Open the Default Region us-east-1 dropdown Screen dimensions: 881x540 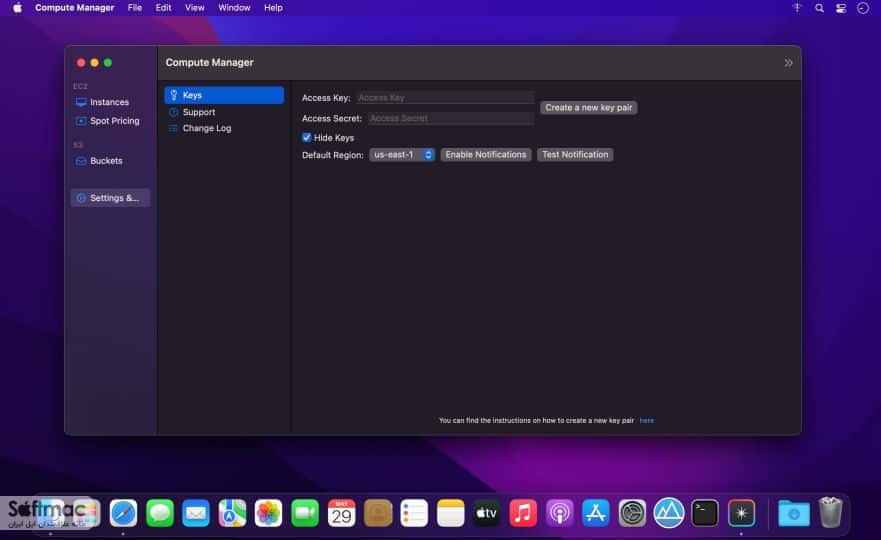(x=402, y=155)
